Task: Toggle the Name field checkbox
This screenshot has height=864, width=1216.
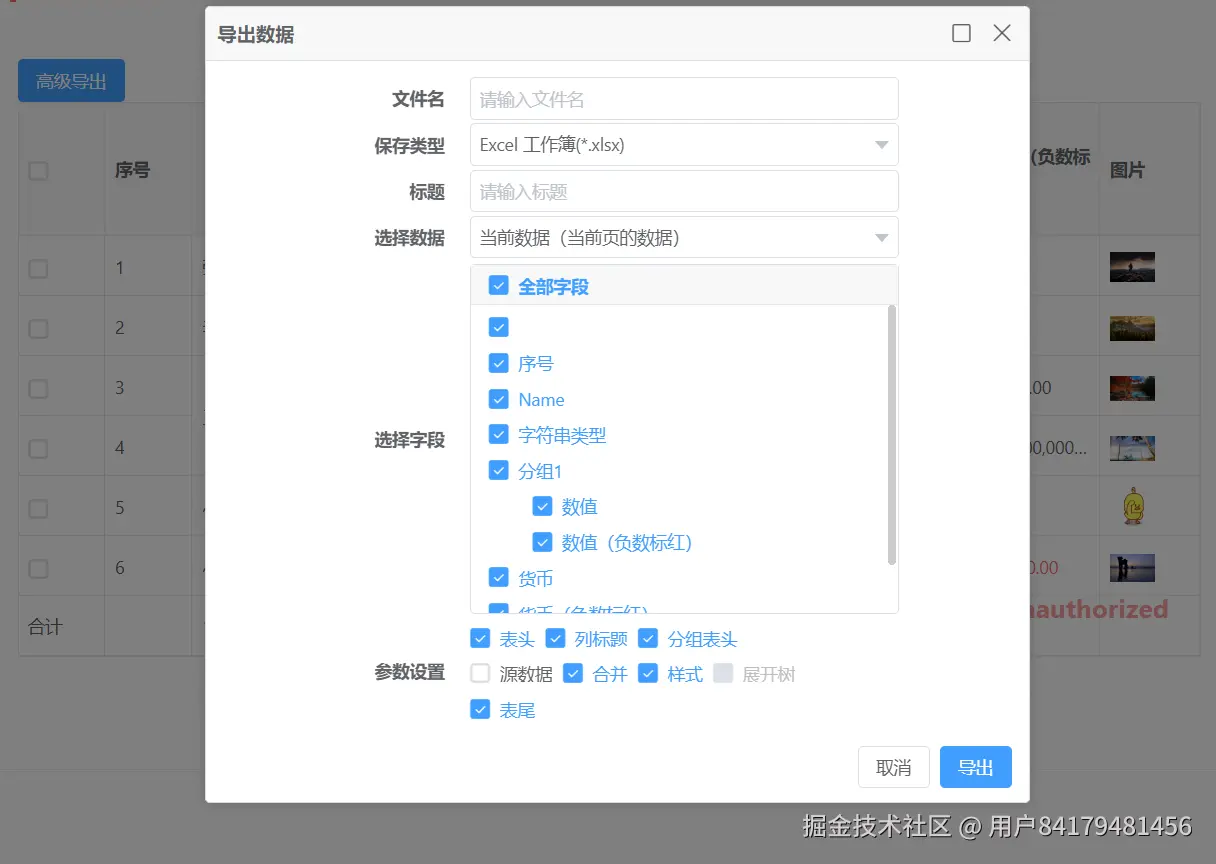Action: coord(498,399)
